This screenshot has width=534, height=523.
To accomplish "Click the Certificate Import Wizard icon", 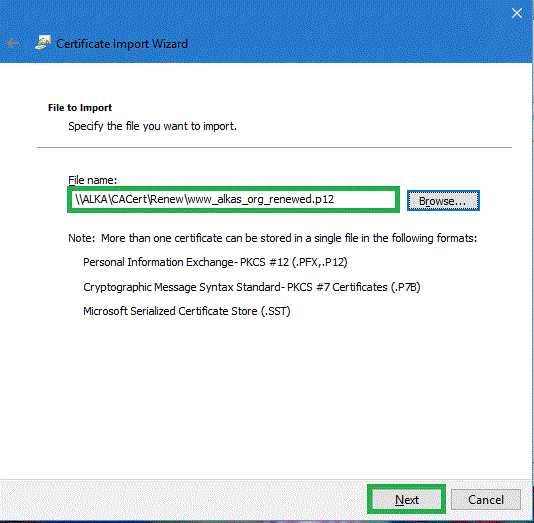I will click(x=43, y=43).
